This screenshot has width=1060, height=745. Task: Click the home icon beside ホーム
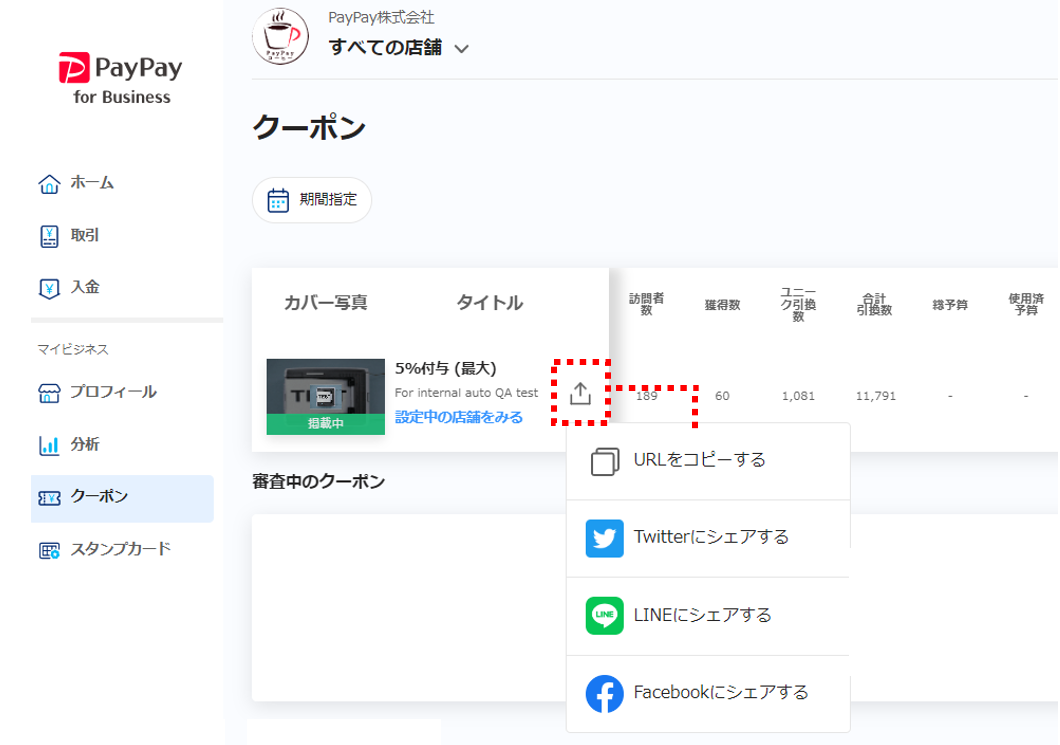49,183
